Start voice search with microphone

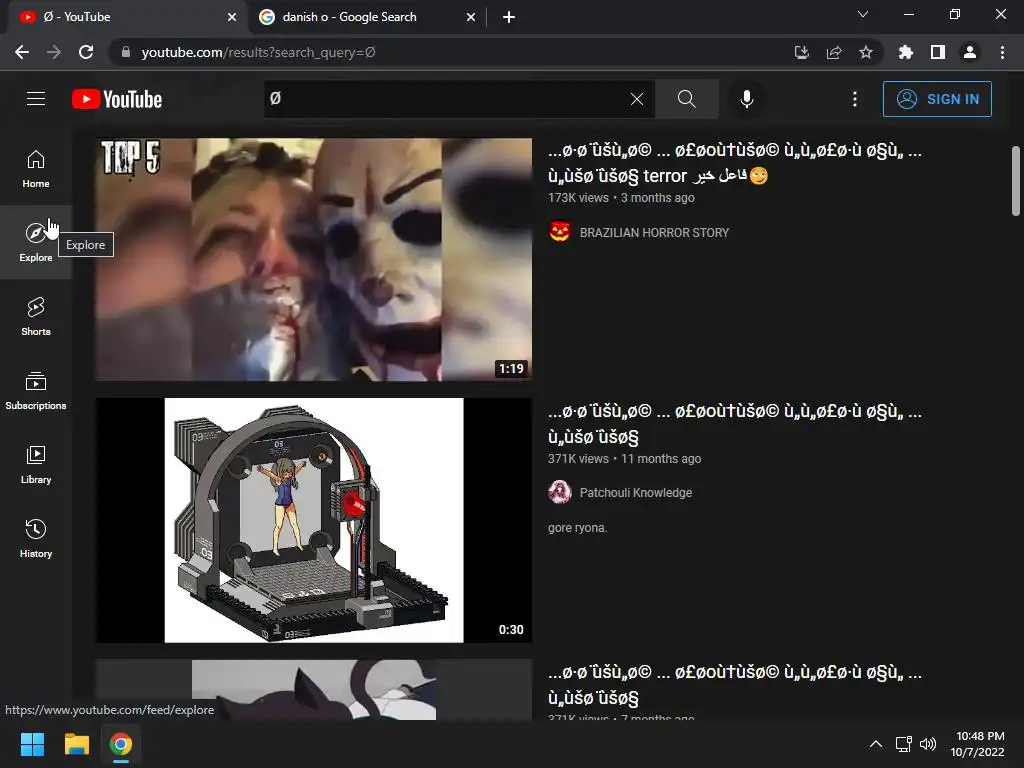(746, 99)
